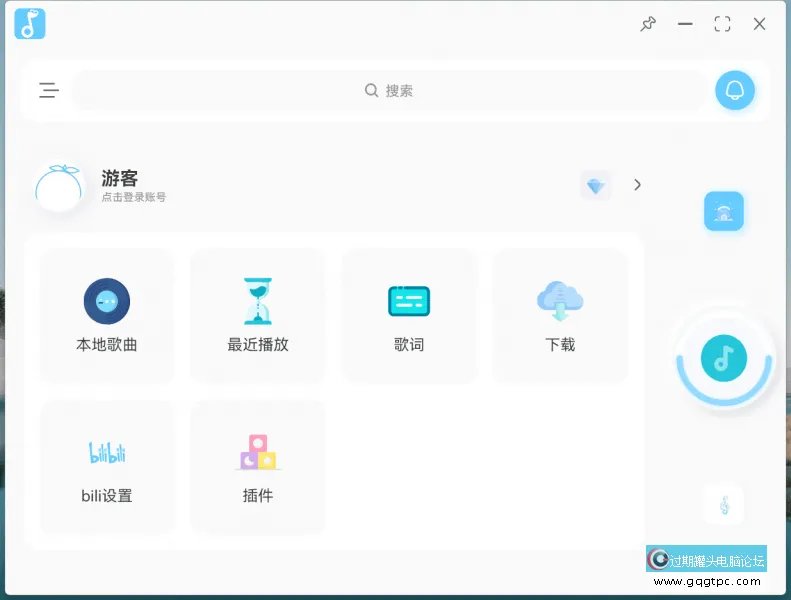Click the 游客 username text
This screenshot has height=600, width=791.
pyautogui.click(x=120, y=178)
